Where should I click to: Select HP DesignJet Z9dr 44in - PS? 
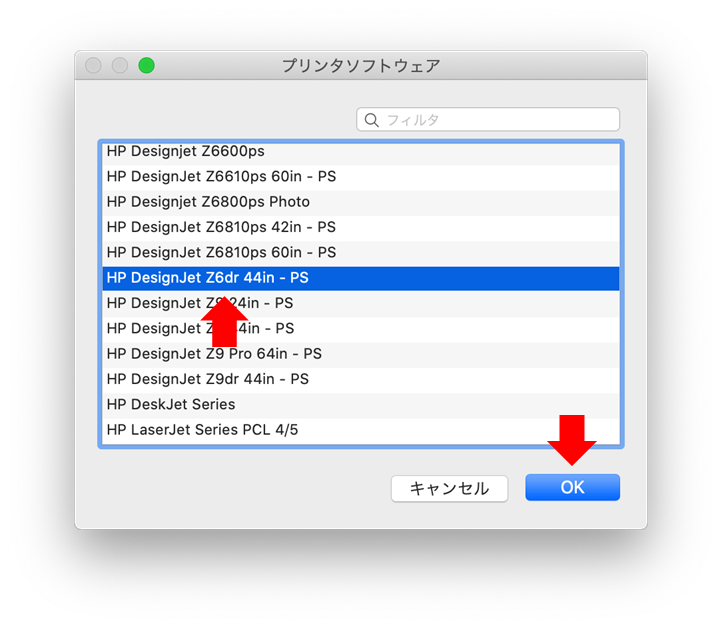tap(361, 379)
